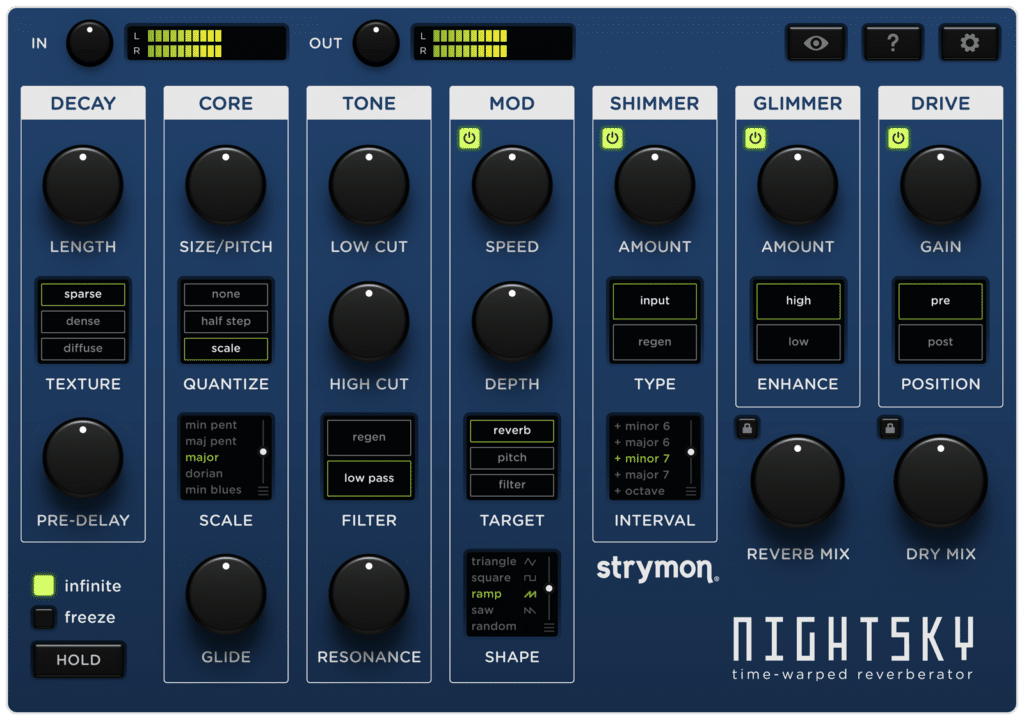Set DRIVE POSITION to post

coord(939,342)
